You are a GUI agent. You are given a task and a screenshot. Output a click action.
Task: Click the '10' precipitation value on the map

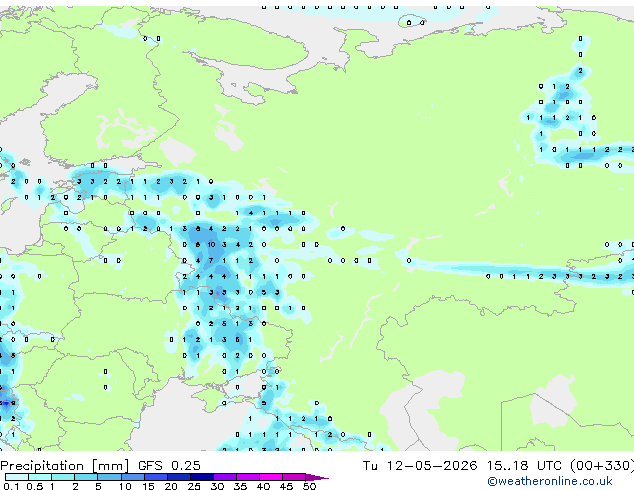click(211, 245)
